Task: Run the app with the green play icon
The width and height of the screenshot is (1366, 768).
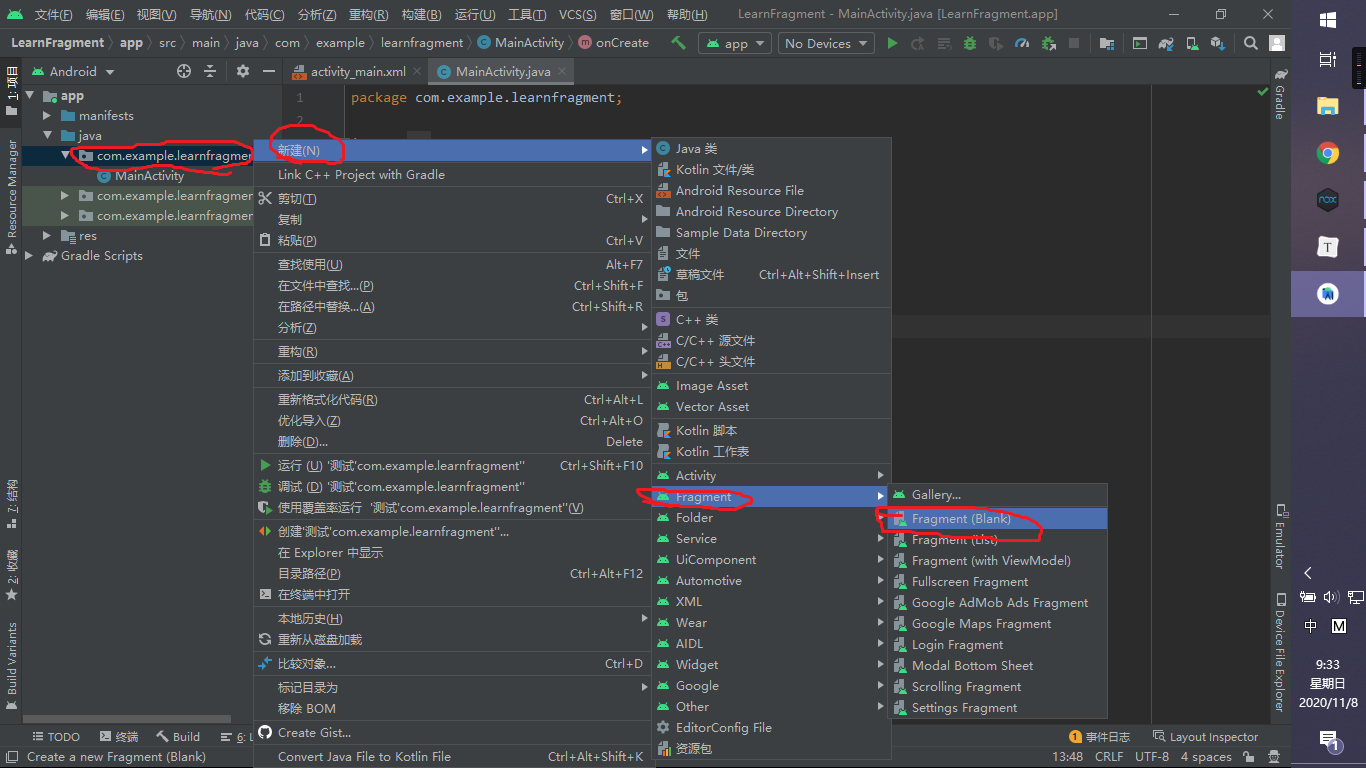Action: 892,43
